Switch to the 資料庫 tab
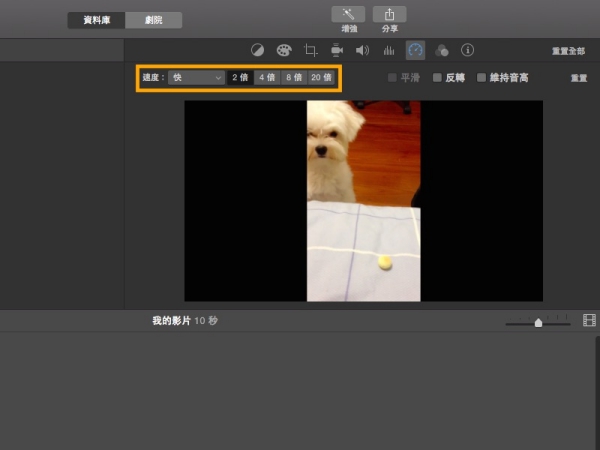Image resolution: width=600 pixels, height=450 pixels. point(96,20)
